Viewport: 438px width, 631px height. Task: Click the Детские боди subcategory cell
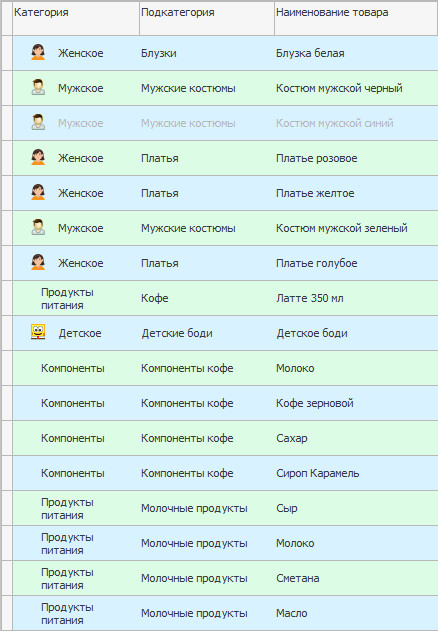207,333
